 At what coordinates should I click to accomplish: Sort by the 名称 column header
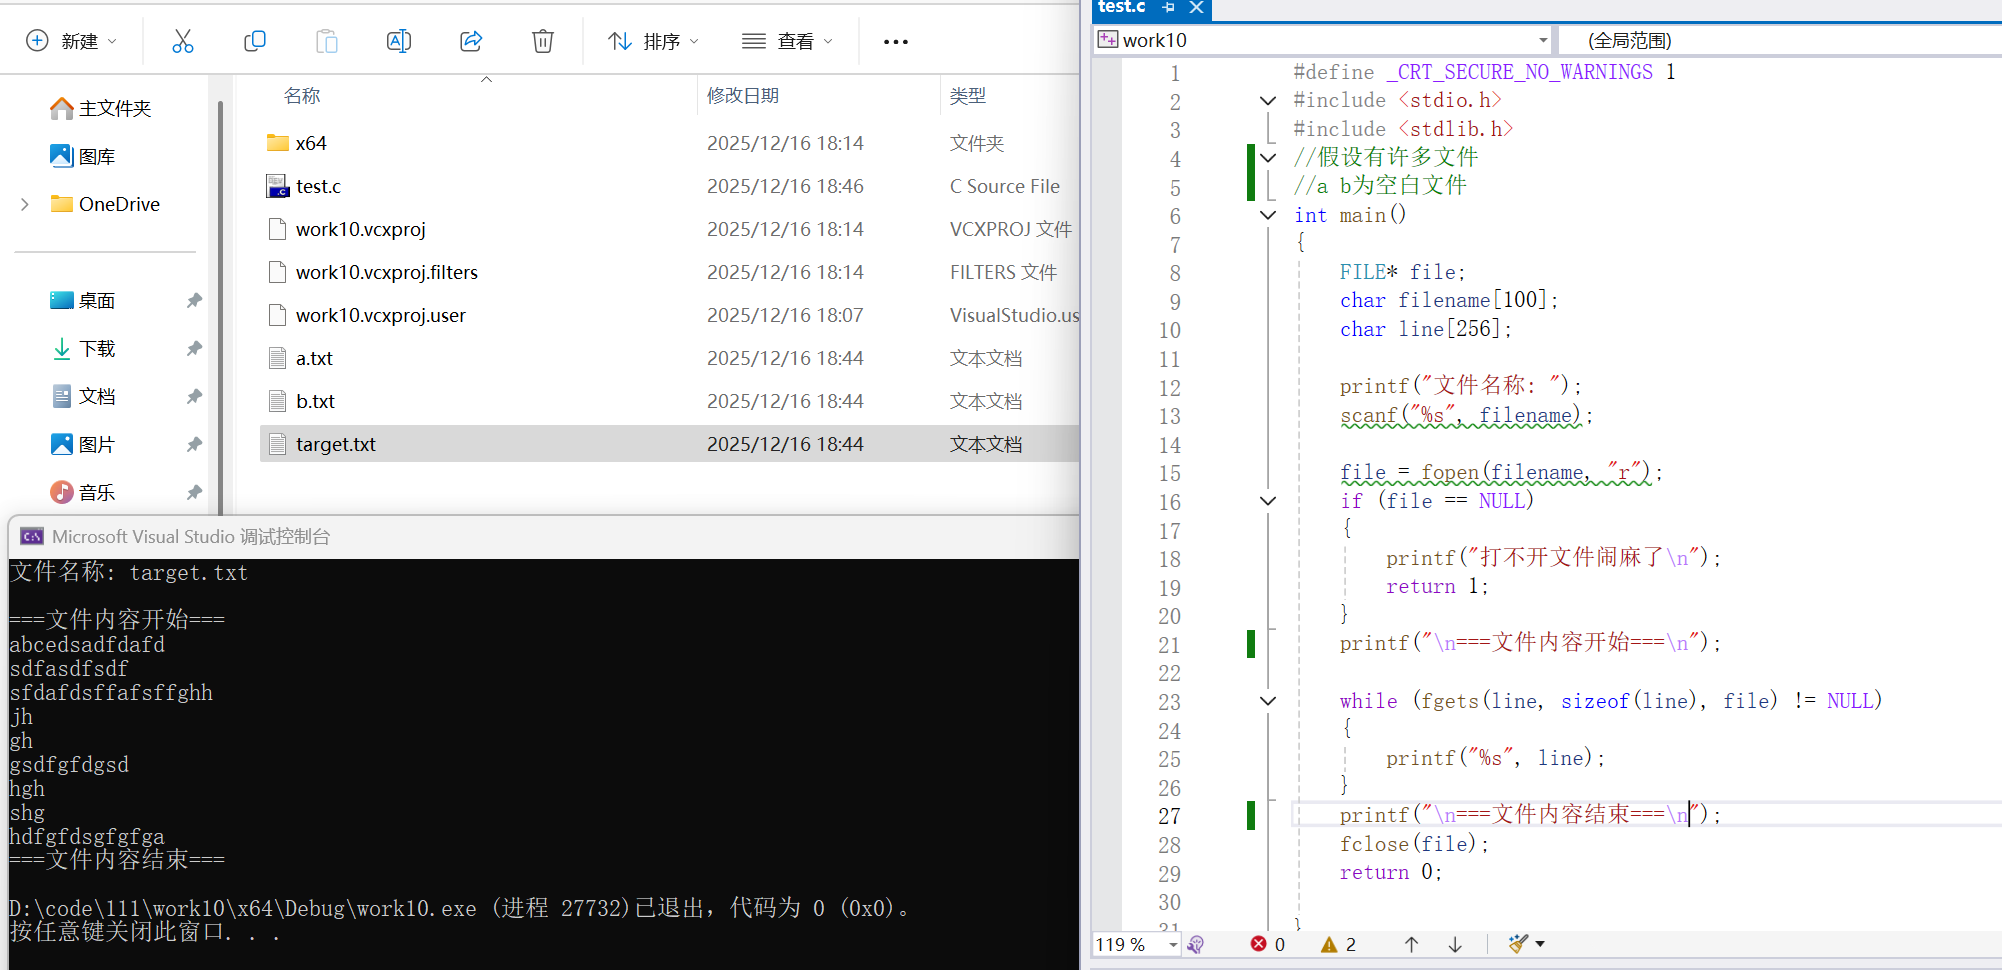pyautogui.click(x=302, y=96)
